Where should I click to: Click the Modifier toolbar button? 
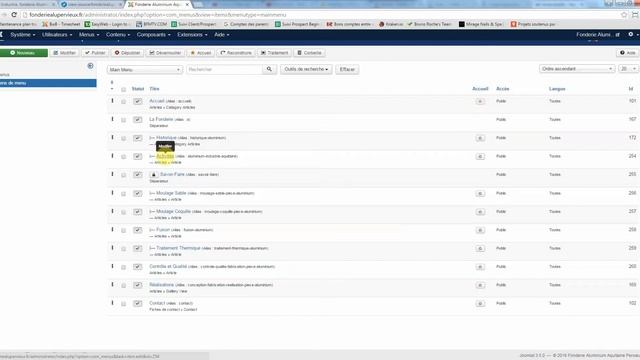click(65, 53)
